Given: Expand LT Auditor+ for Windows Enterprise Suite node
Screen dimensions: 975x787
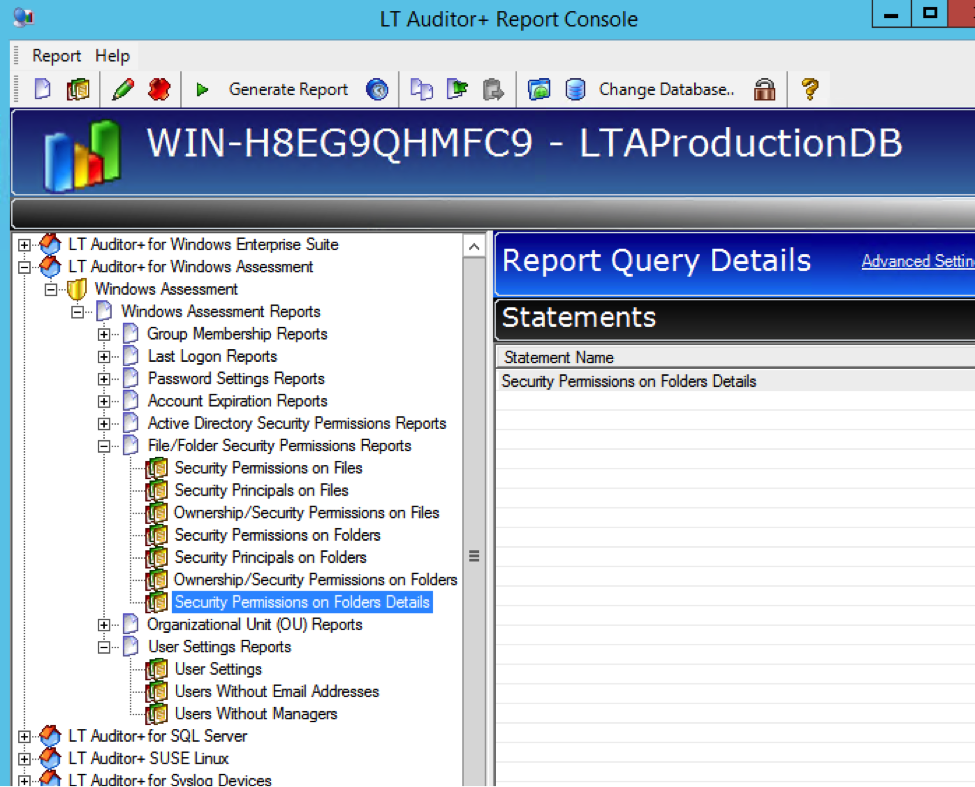Looking at the screenshot, I should pos(24,245).
